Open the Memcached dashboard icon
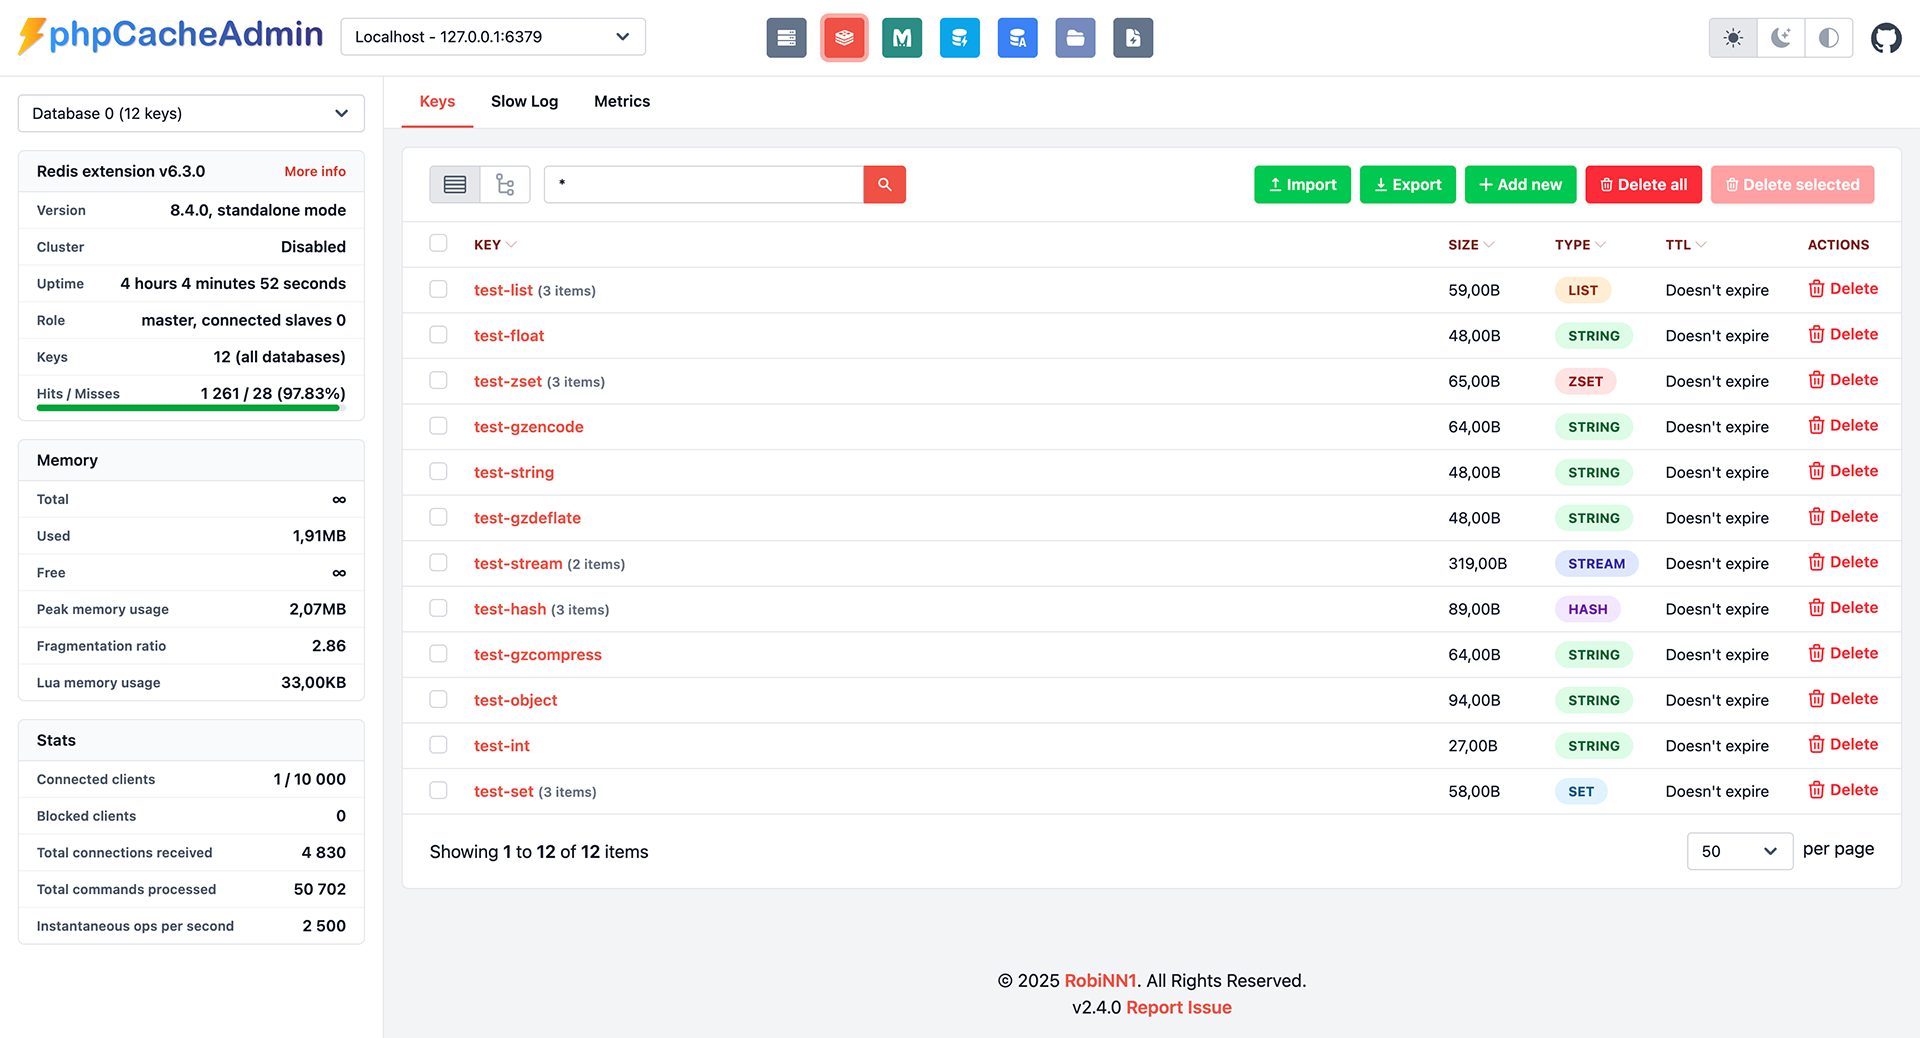The height and width of the screenshot is (1038, 1920). 902,38
